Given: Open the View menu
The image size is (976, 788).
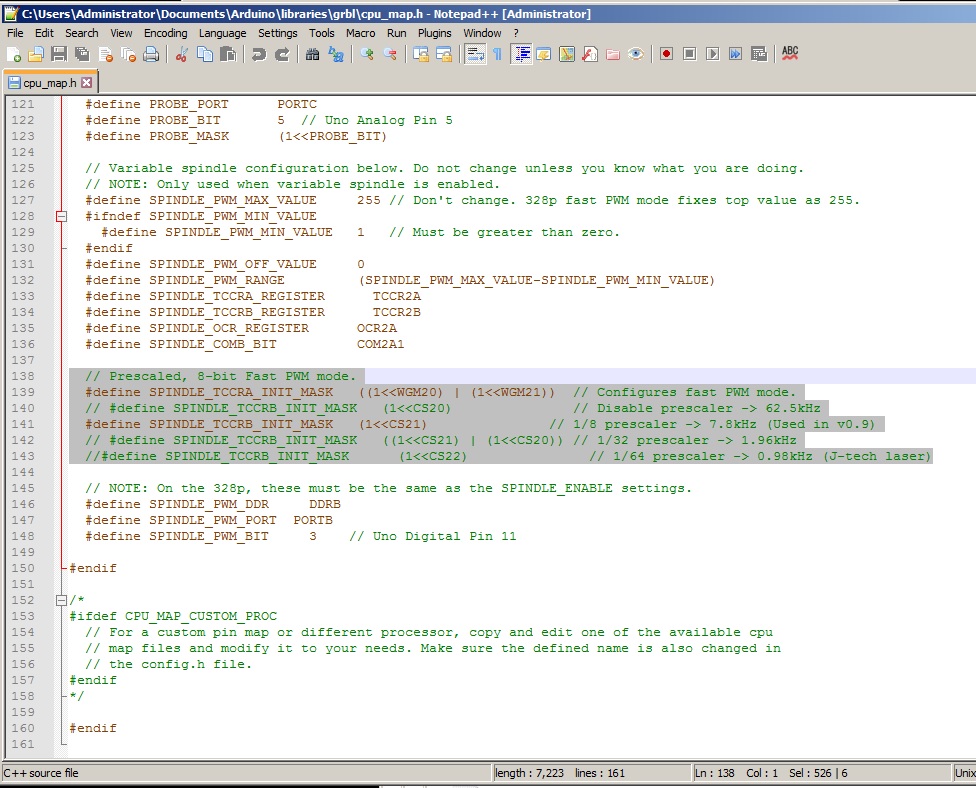Looking at the screenshot, I should coord(121,33).
